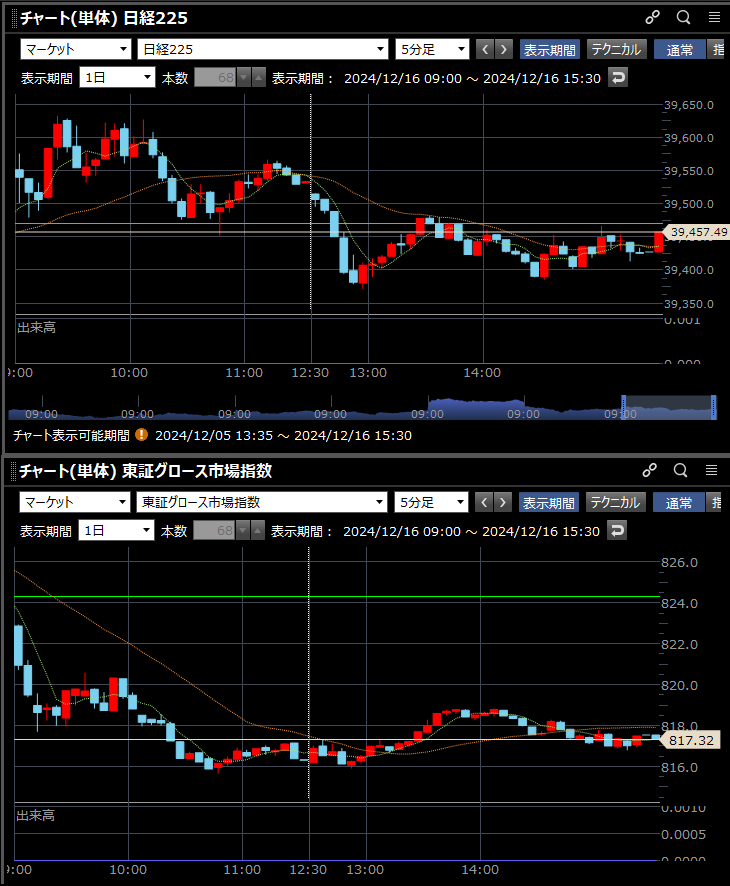The image size is (730, 886).
Task: Go to previous period in 東証グロース chart
Action: pyautogui.click(x=484, y=502)
